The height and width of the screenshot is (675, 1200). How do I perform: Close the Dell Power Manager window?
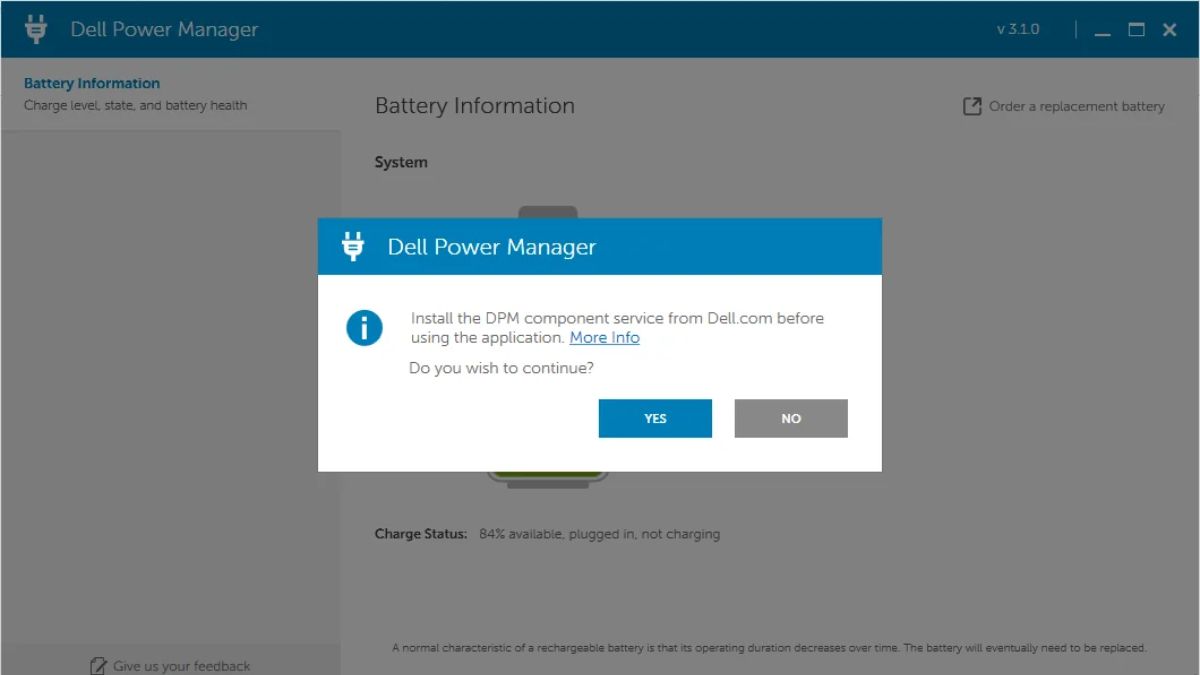[x=1169, y=30]
